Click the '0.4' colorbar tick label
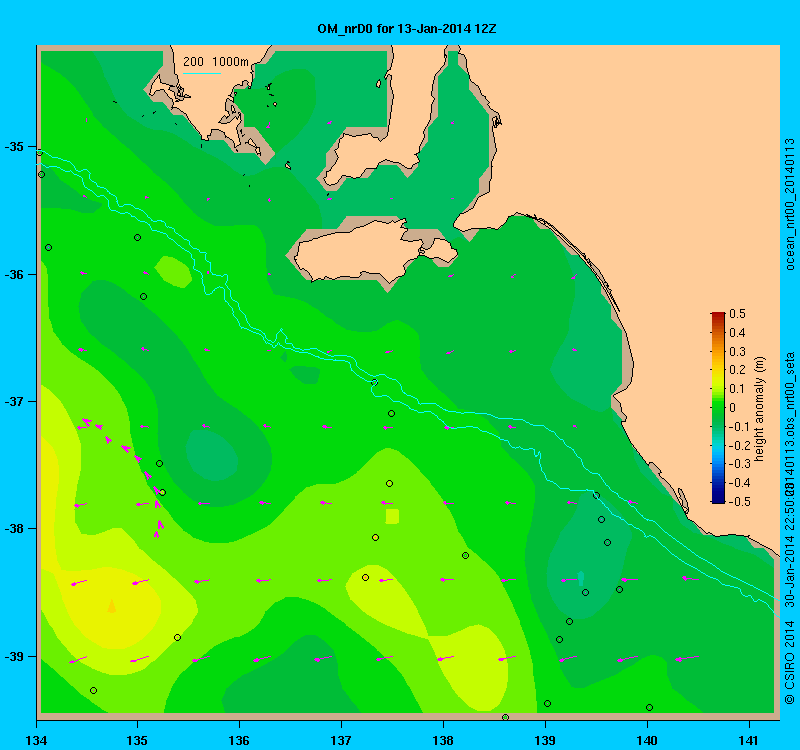800x750 pixels. pos(737,333)
